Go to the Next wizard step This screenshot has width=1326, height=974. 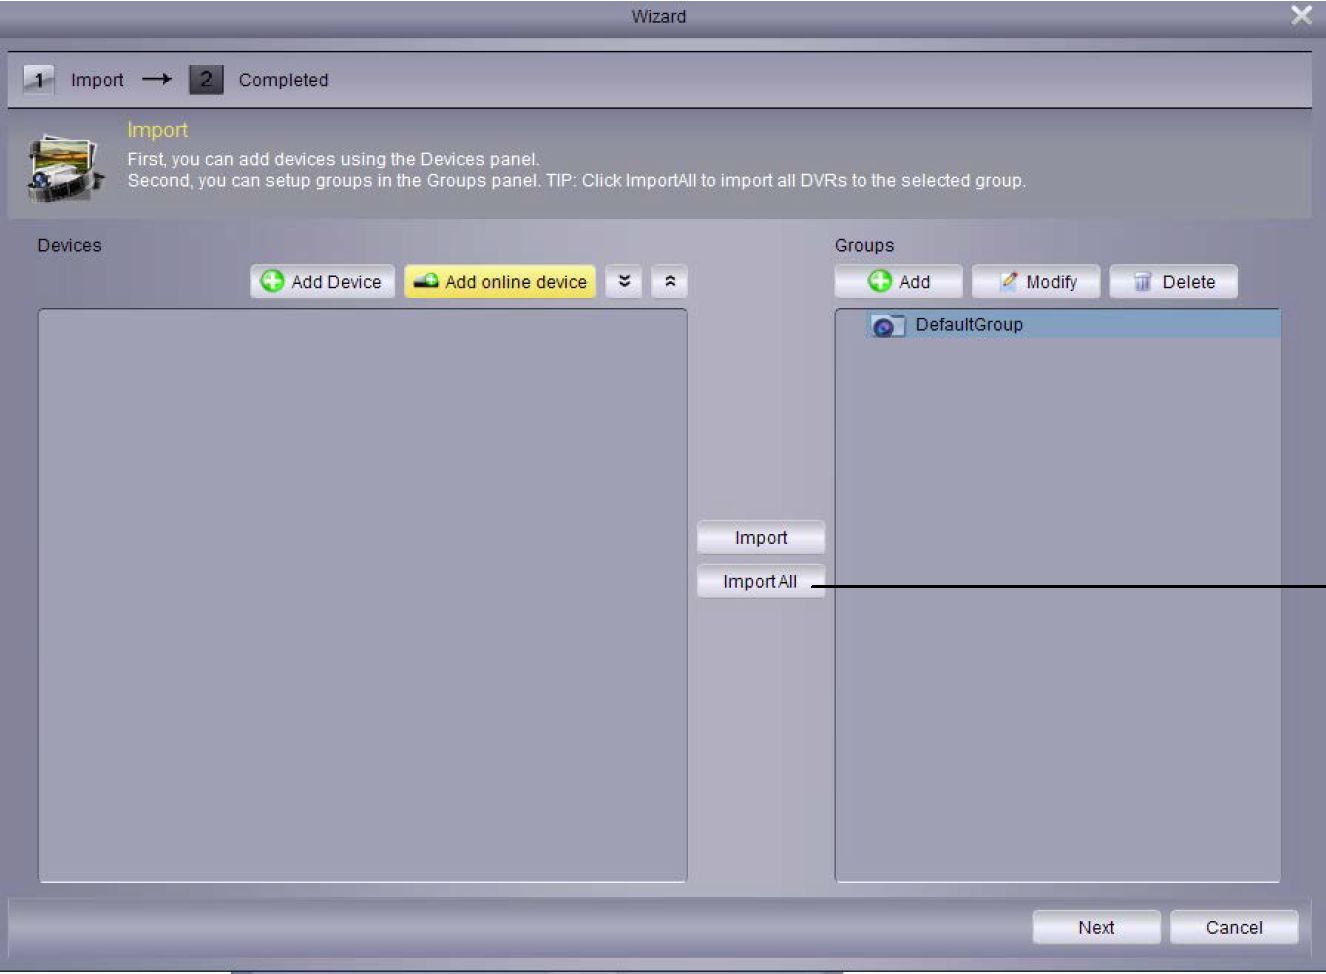pyautogui.click(x=1096, y=927)
